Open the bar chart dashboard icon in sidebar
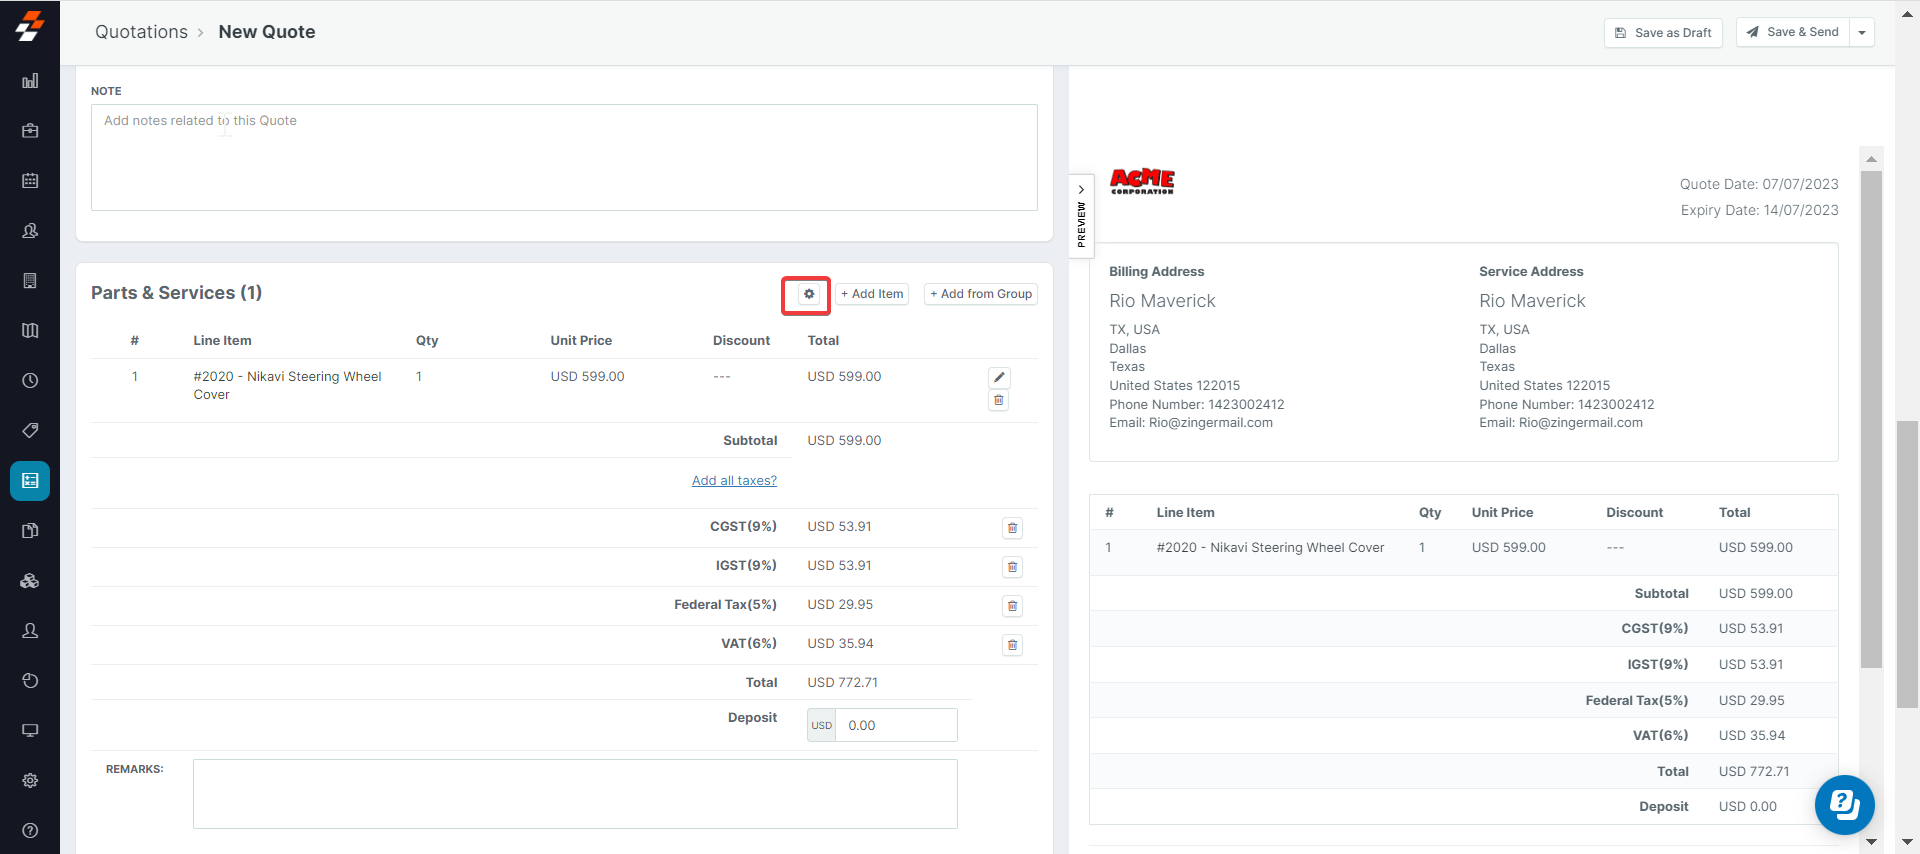The width and height of the screenshot is (1920, 854). click(x=30, y=81)
